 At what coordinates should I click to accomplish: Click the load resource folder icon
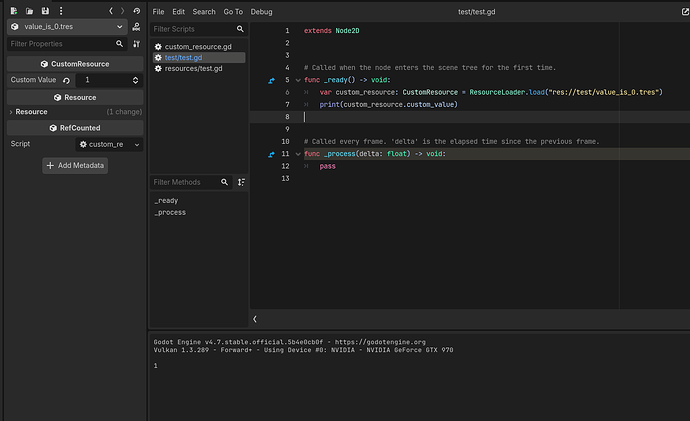[x=29, y=11]
